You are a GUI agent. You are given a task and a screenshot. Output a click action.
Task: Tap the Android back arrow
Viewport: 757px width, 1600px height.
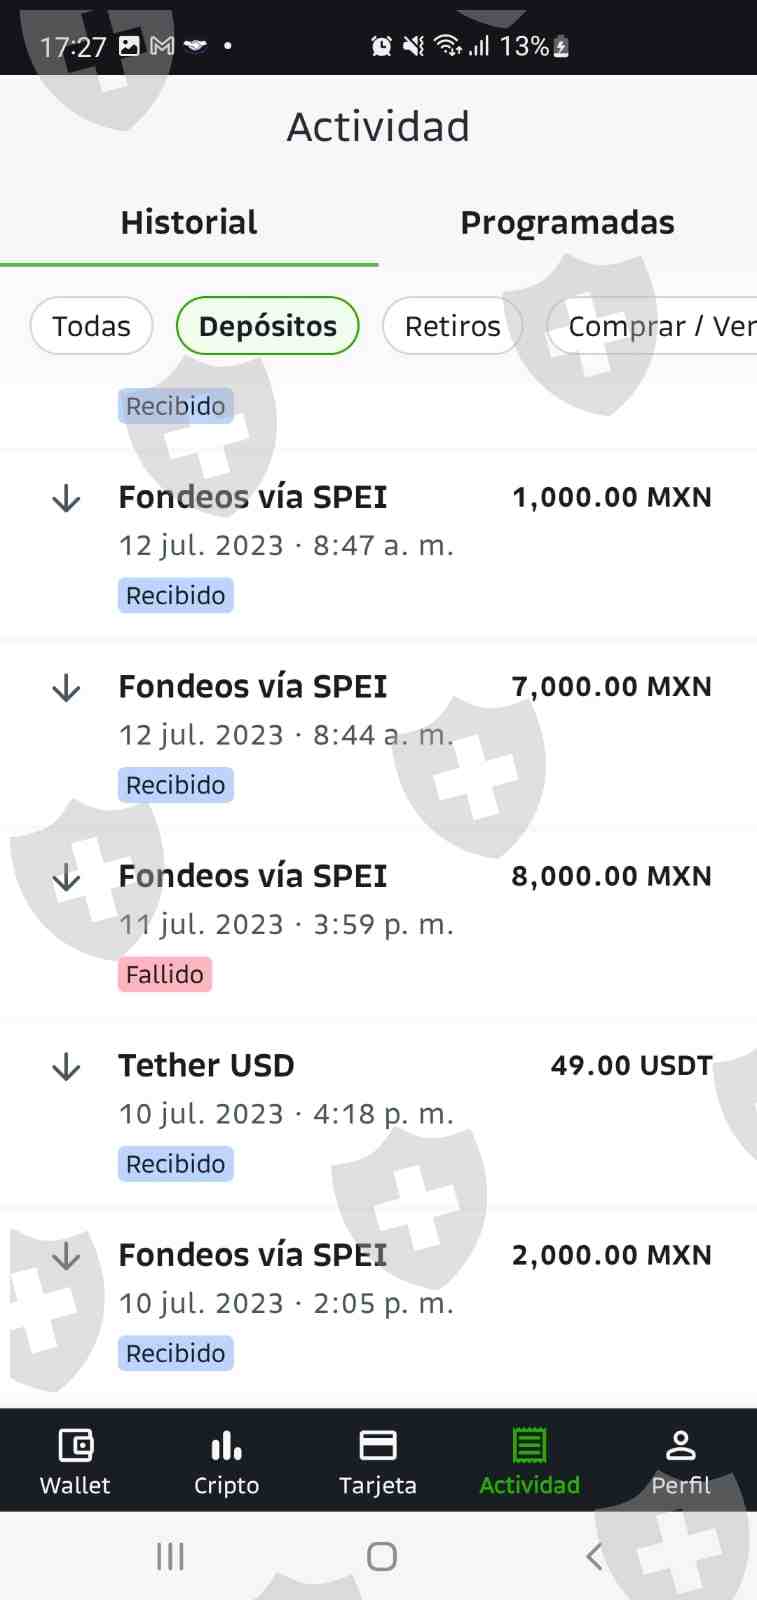594,1556
